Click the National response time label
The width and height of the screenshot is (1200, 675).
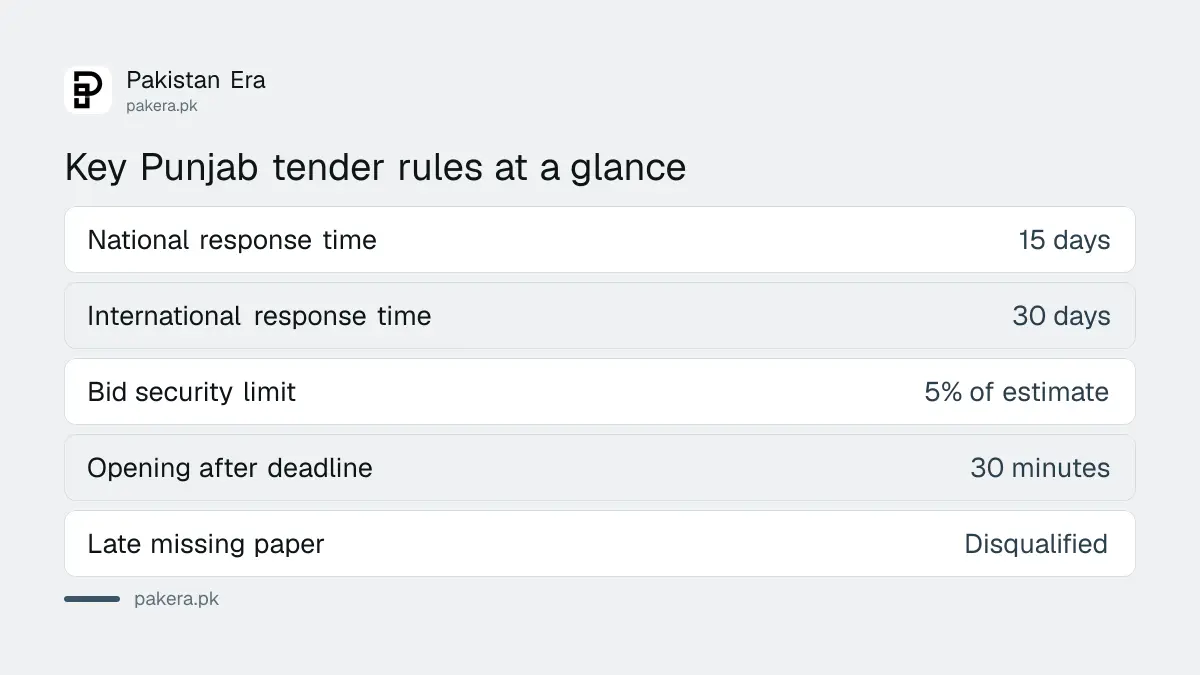[x=232, y=240]
